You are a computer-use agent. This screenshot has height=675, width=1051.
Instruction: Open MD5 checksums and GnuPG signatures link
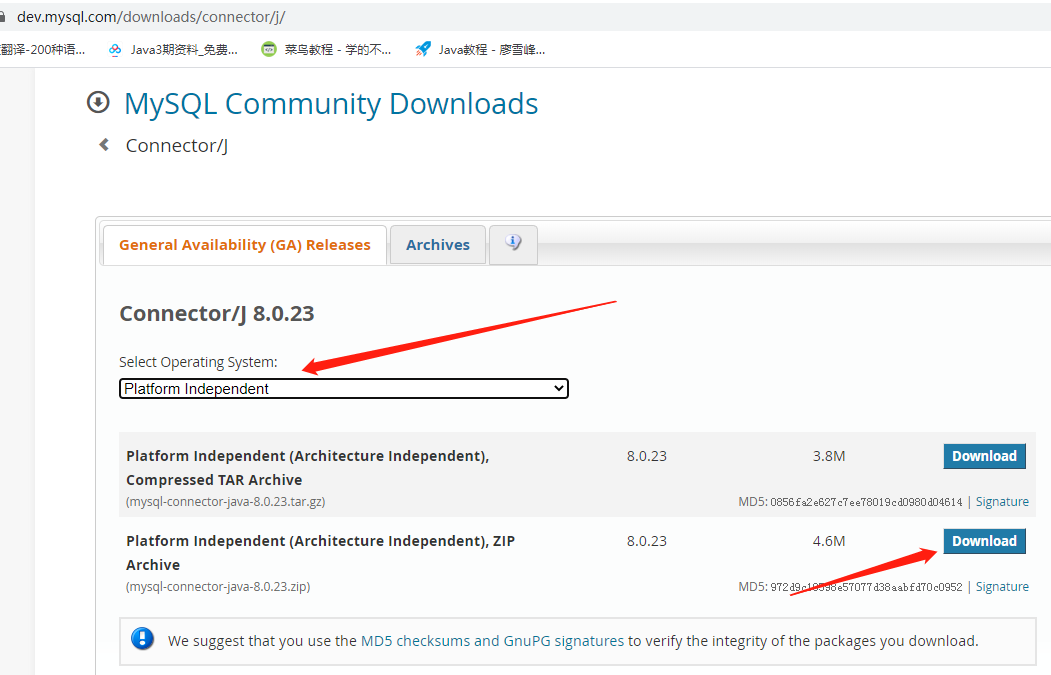point(492,641)
